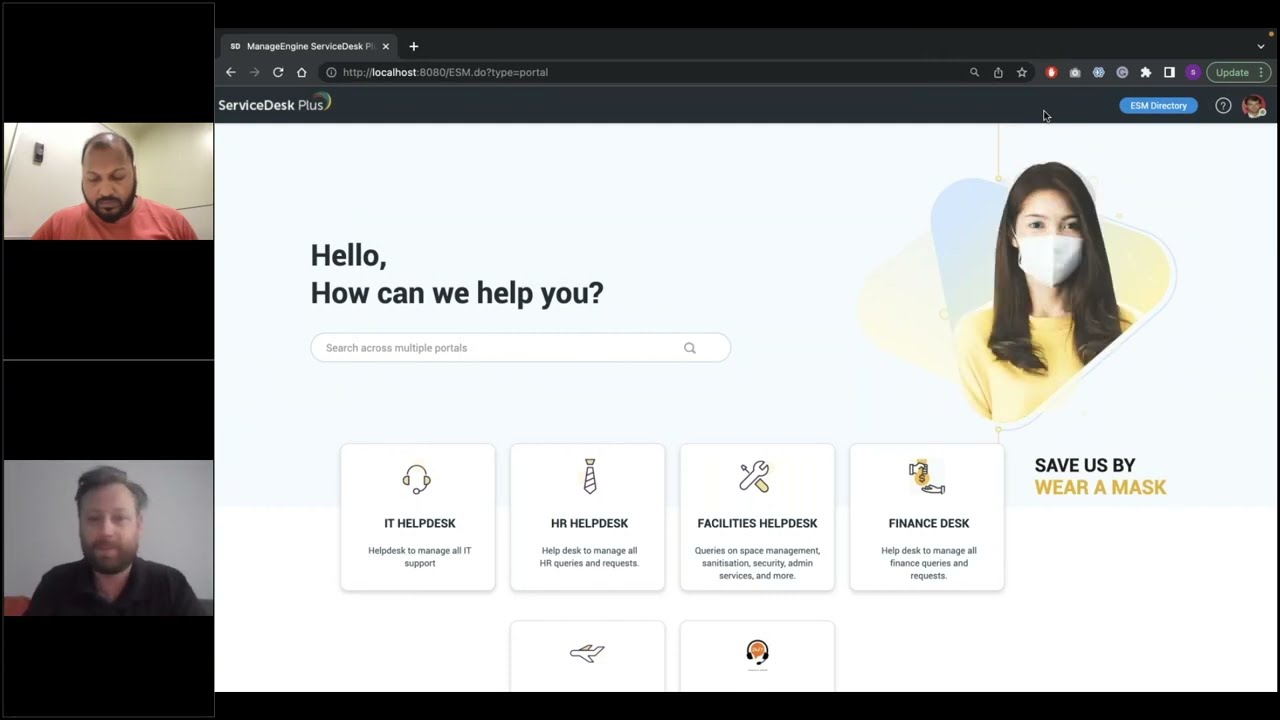The height and width of the screenshot is (720, 1280).
Task: Open the HR HELPDESK portal title
Action: [x=590, y=523]
